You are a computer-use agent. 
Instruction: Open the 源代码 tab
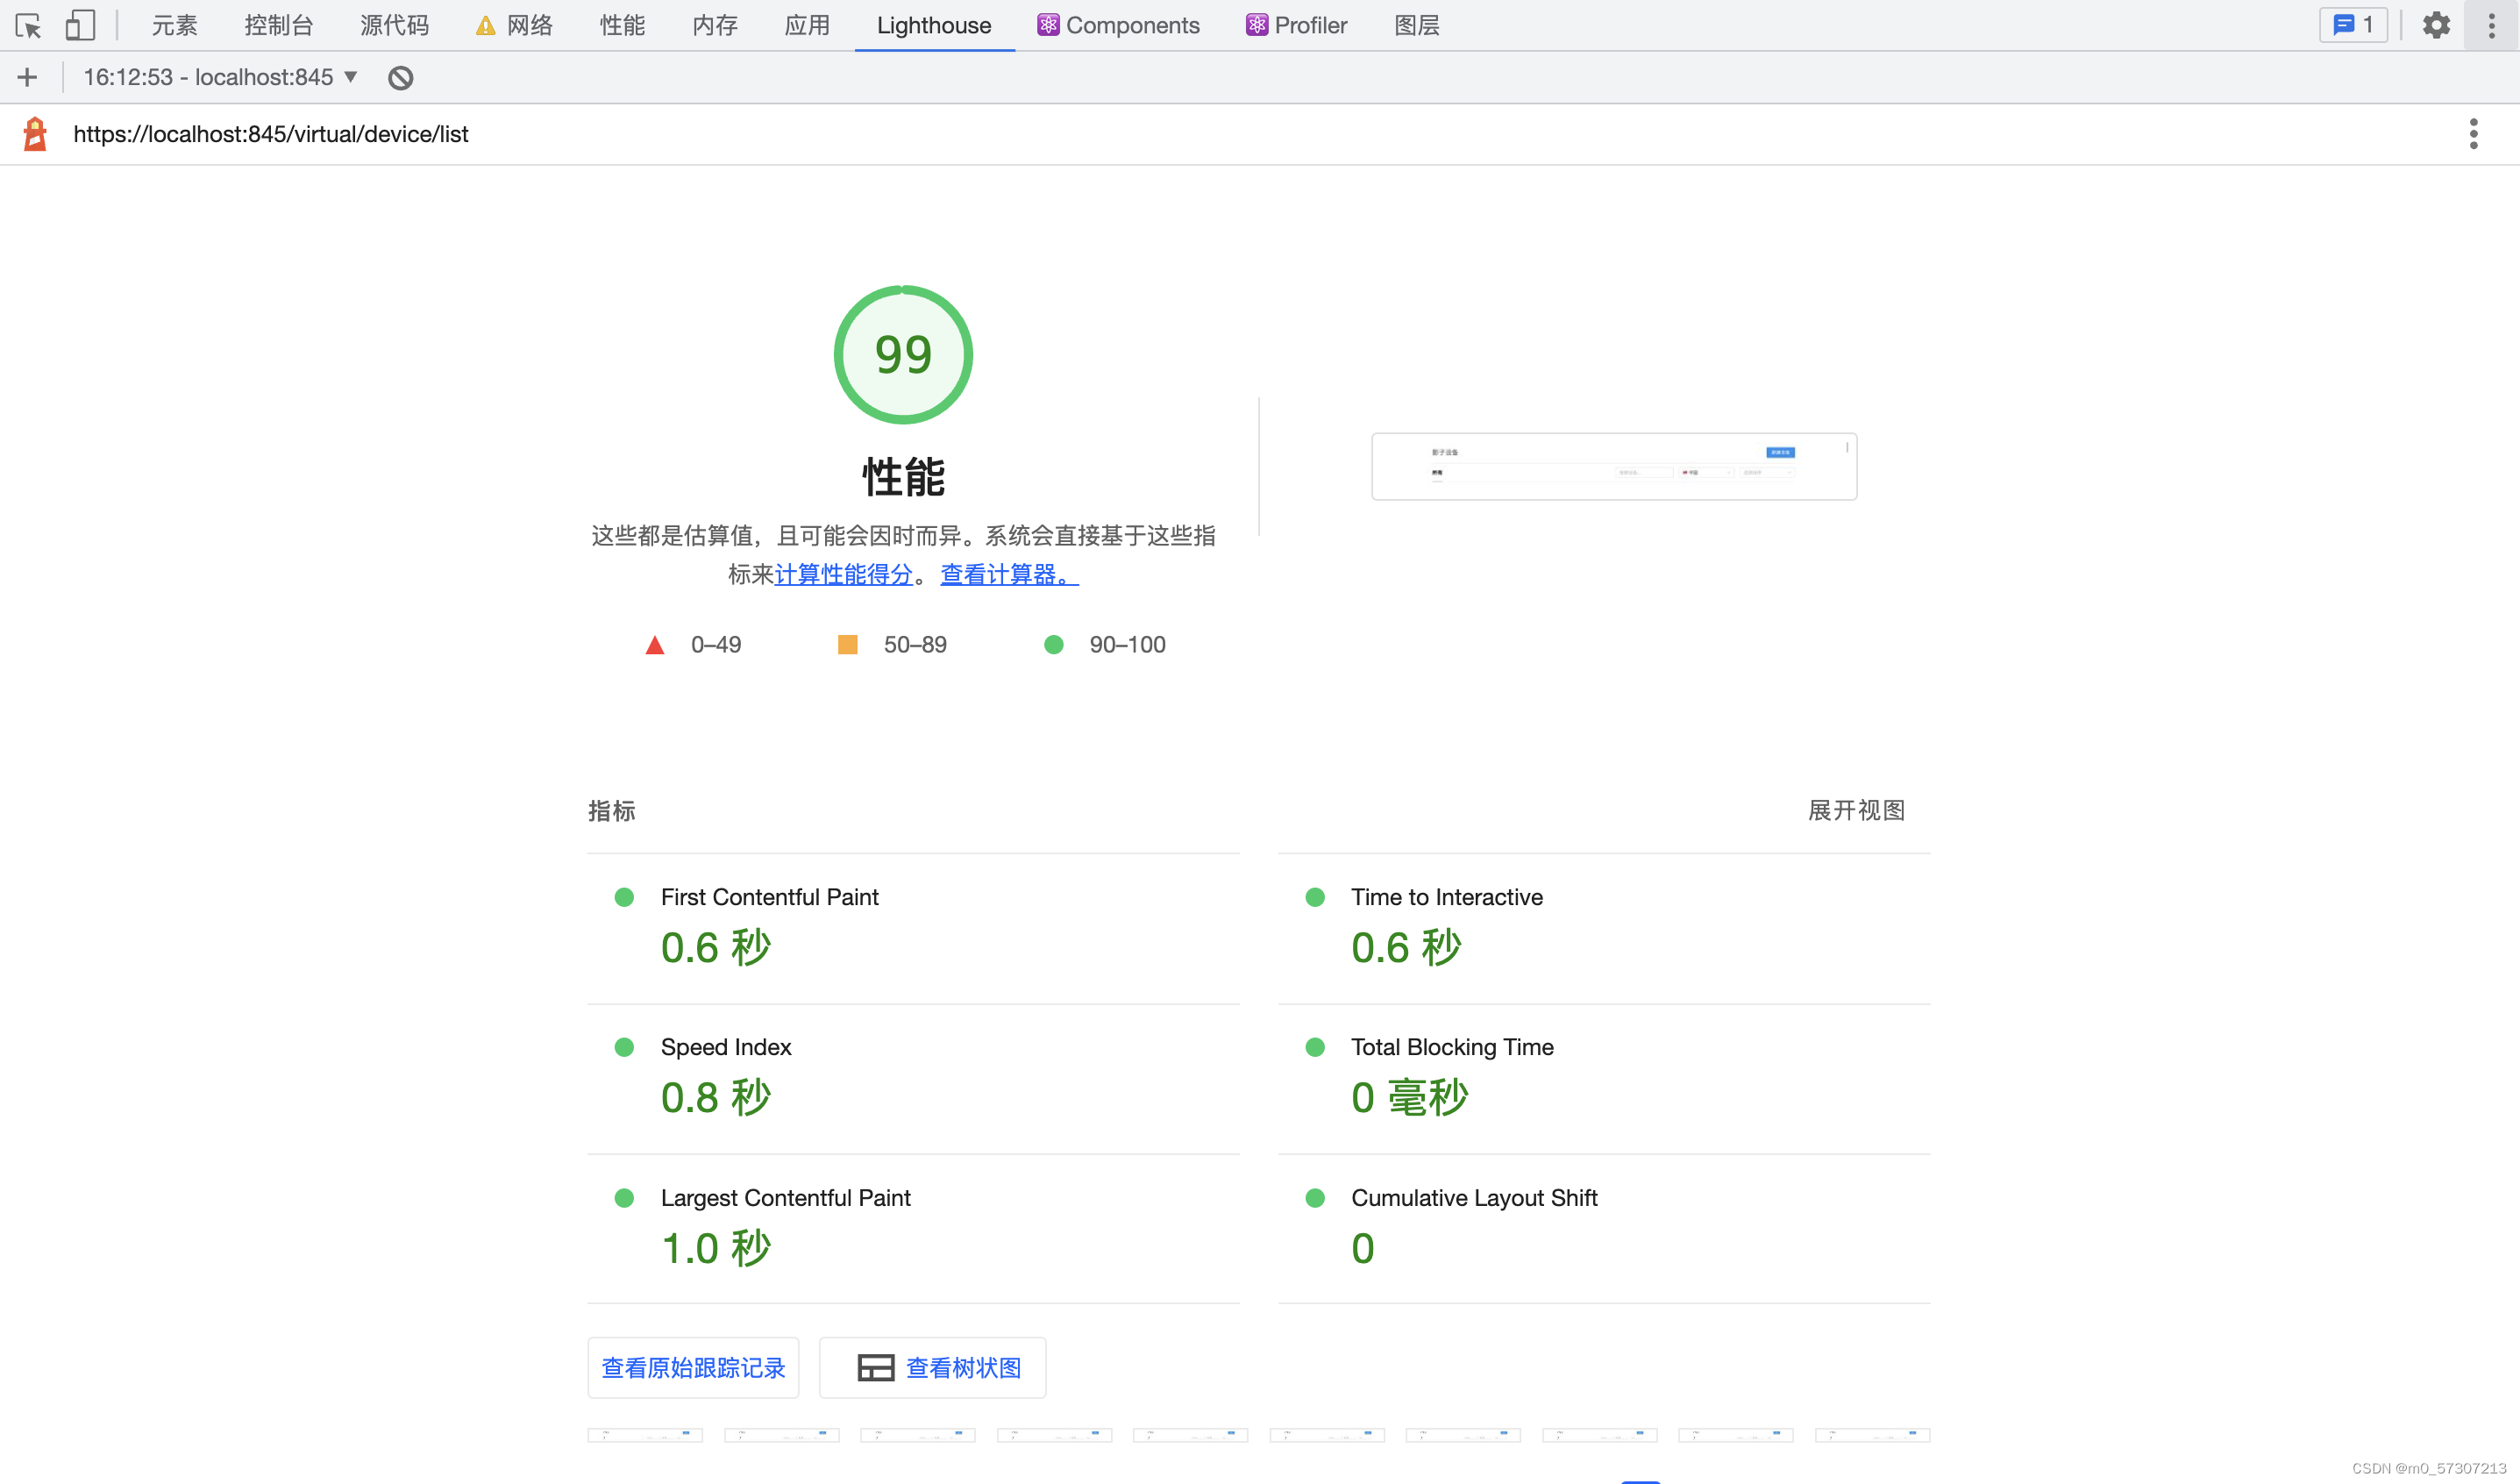[x=394, y=25]
